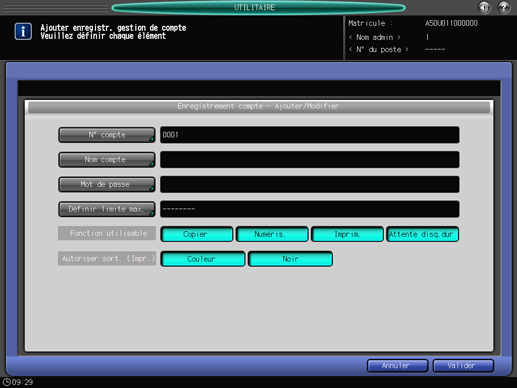The width and height of the screenshot is (517, 388).
Task: Click the UTILITAIRE title bar
Action: pyautogui.click(x=258, y=7)
